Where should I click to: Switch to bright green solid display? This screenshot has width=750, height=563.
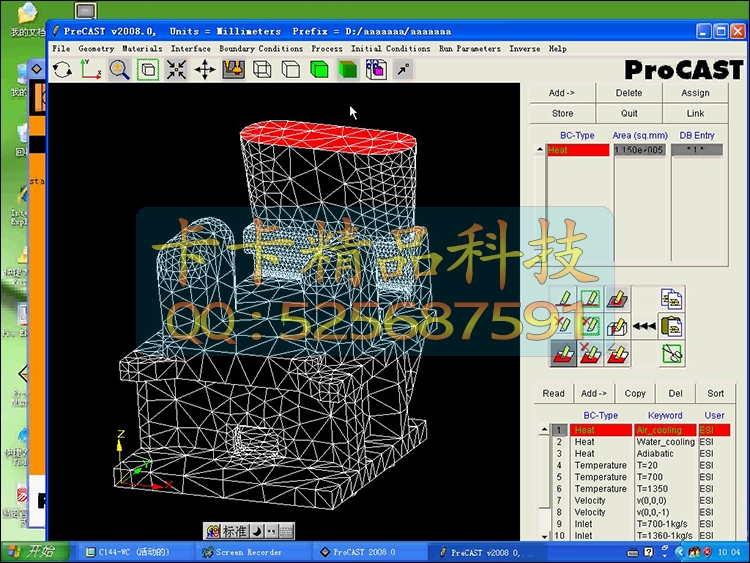click(x=319, y=70)
